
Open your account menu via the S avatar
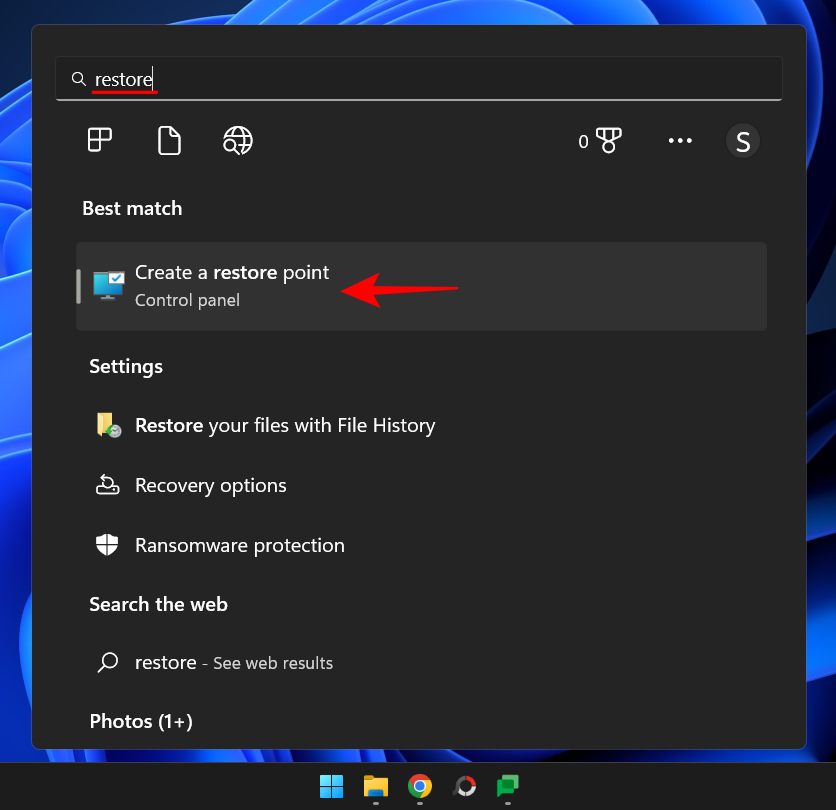pos(742,140)
